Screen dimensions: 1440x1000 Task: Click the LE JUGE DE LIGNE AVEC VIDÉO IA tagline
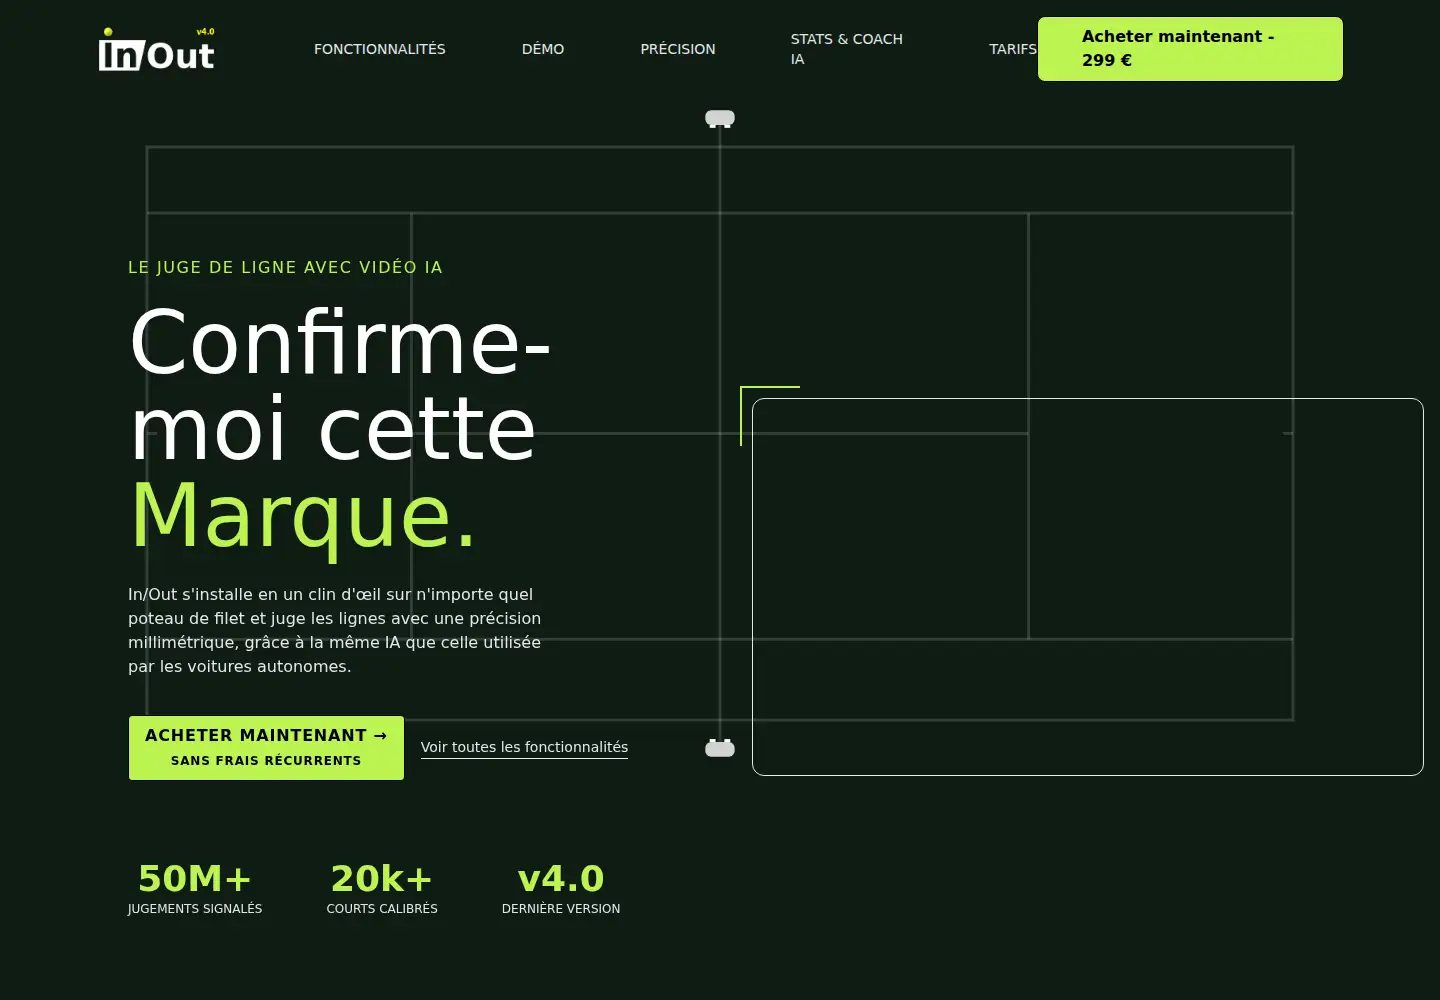(285, 267)
